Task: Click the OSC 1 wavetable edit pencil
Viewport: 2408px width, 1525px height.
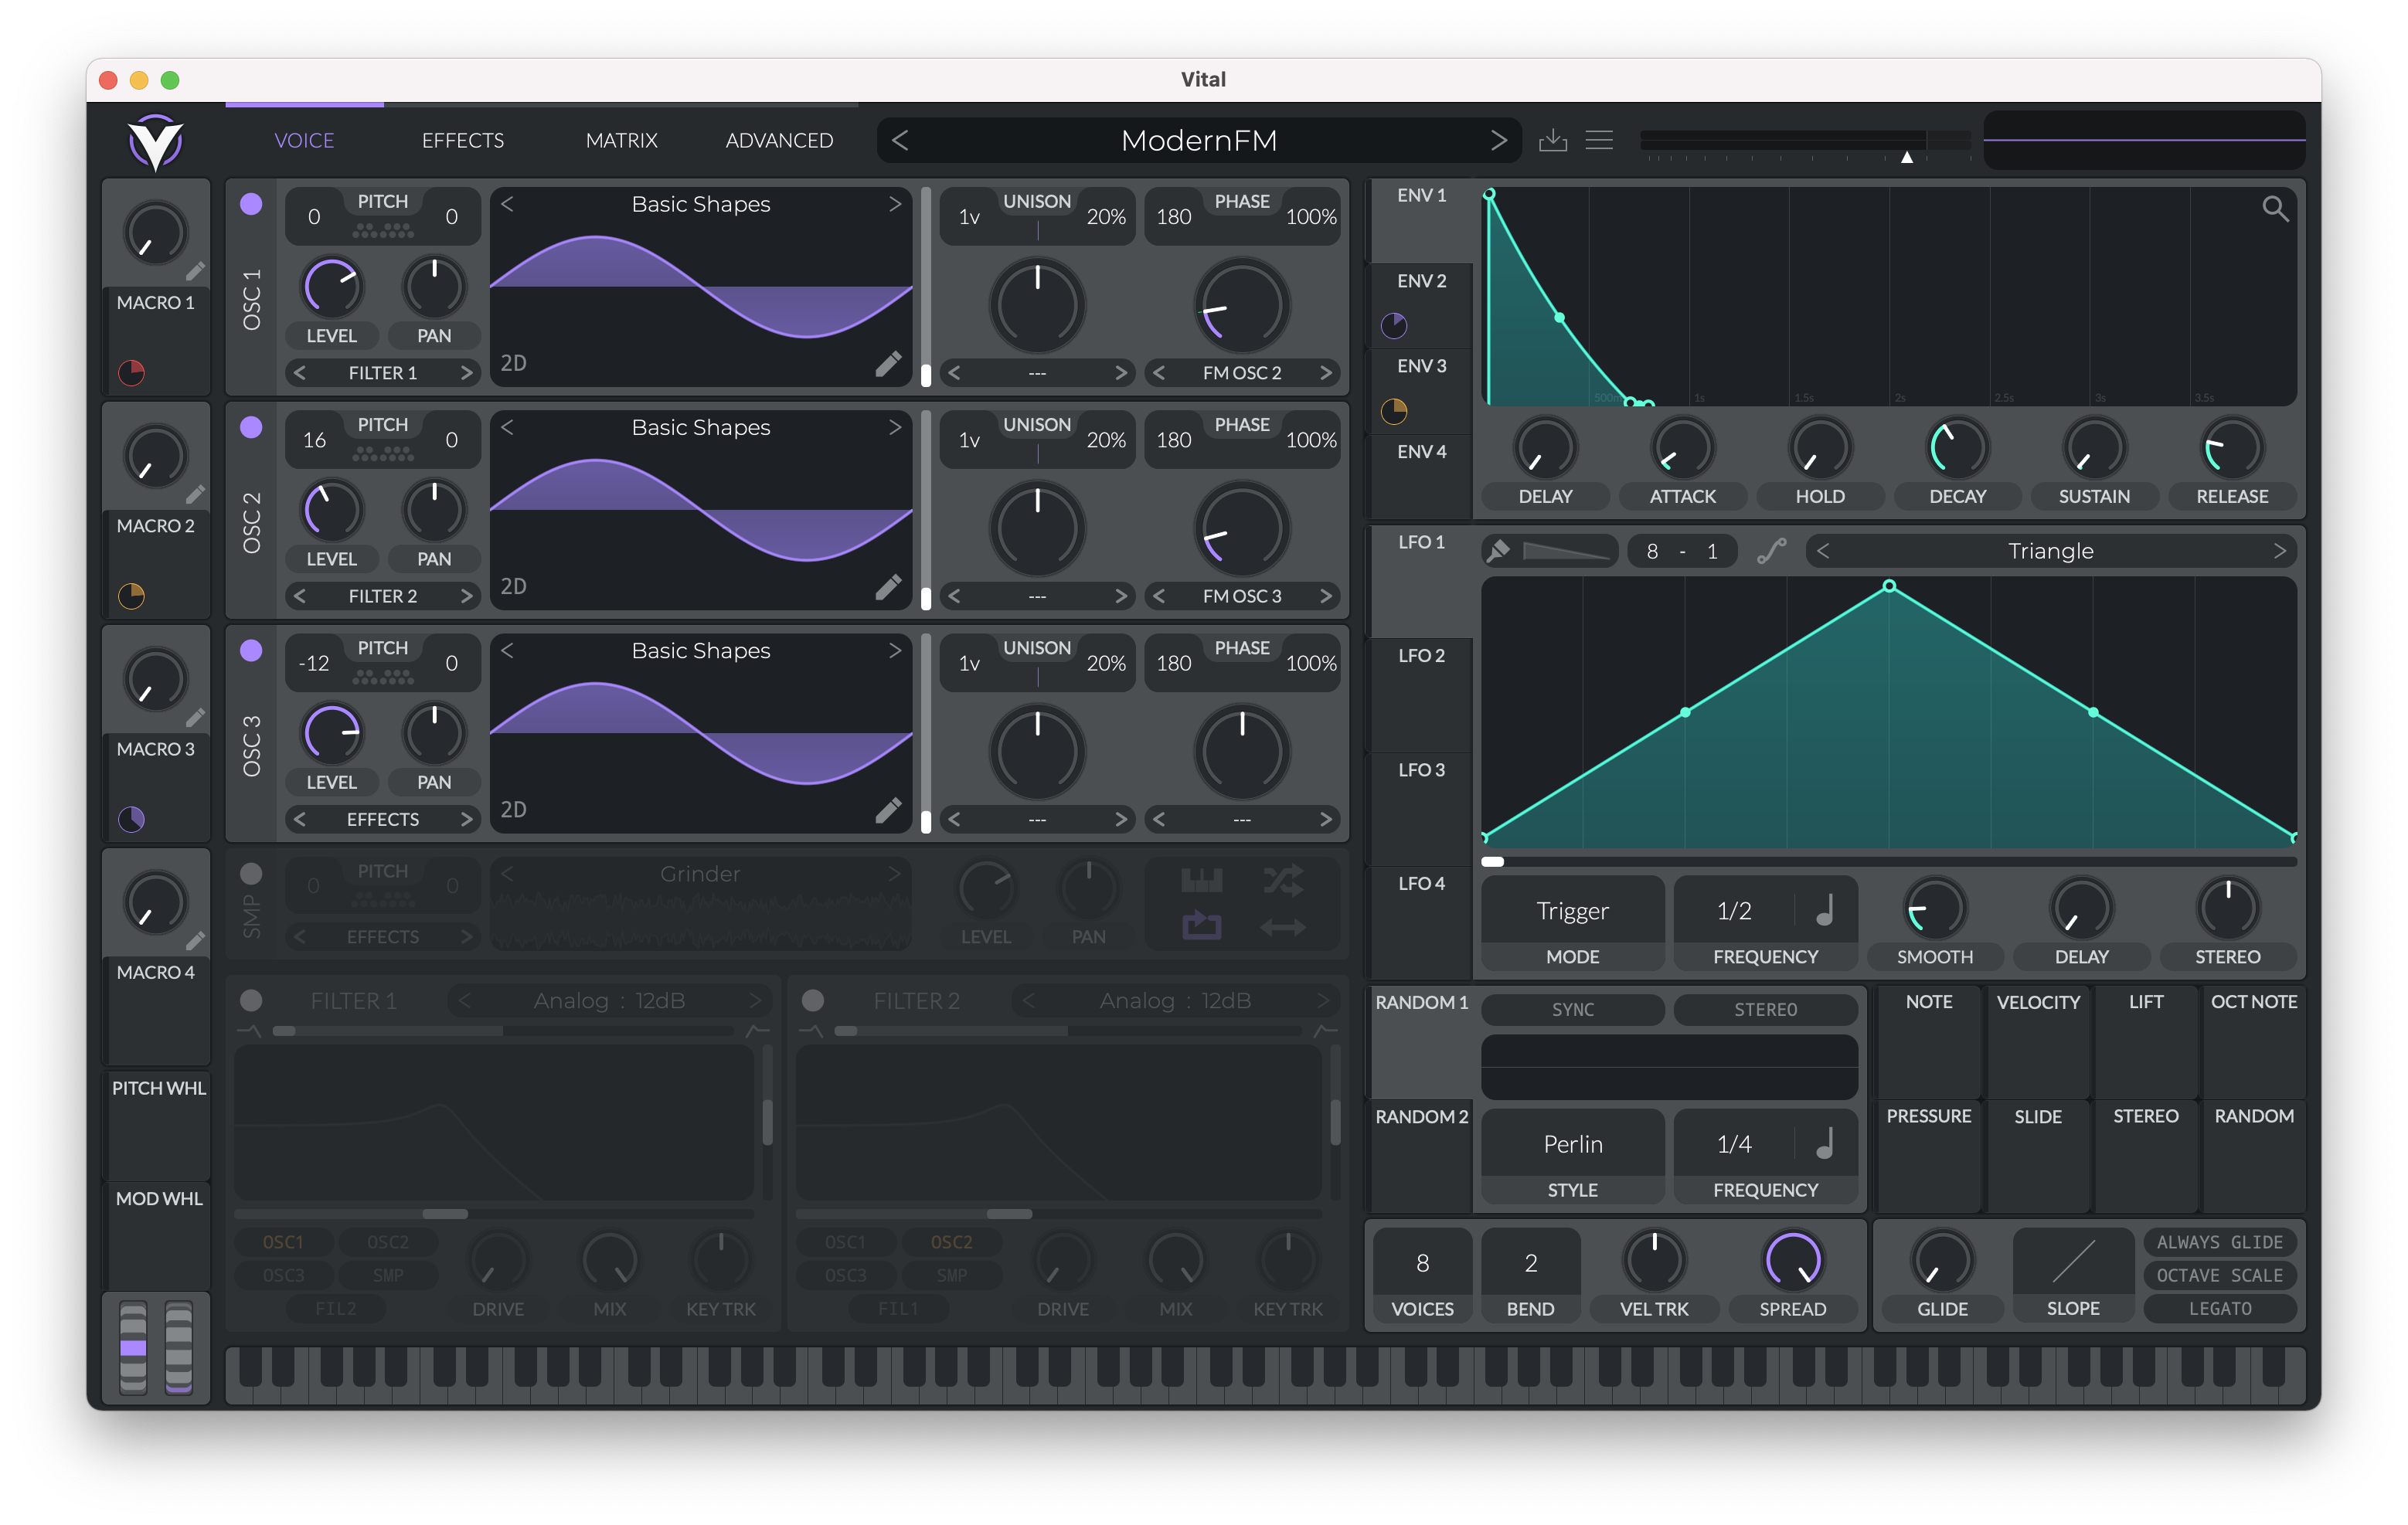Action: click(888, 363)
